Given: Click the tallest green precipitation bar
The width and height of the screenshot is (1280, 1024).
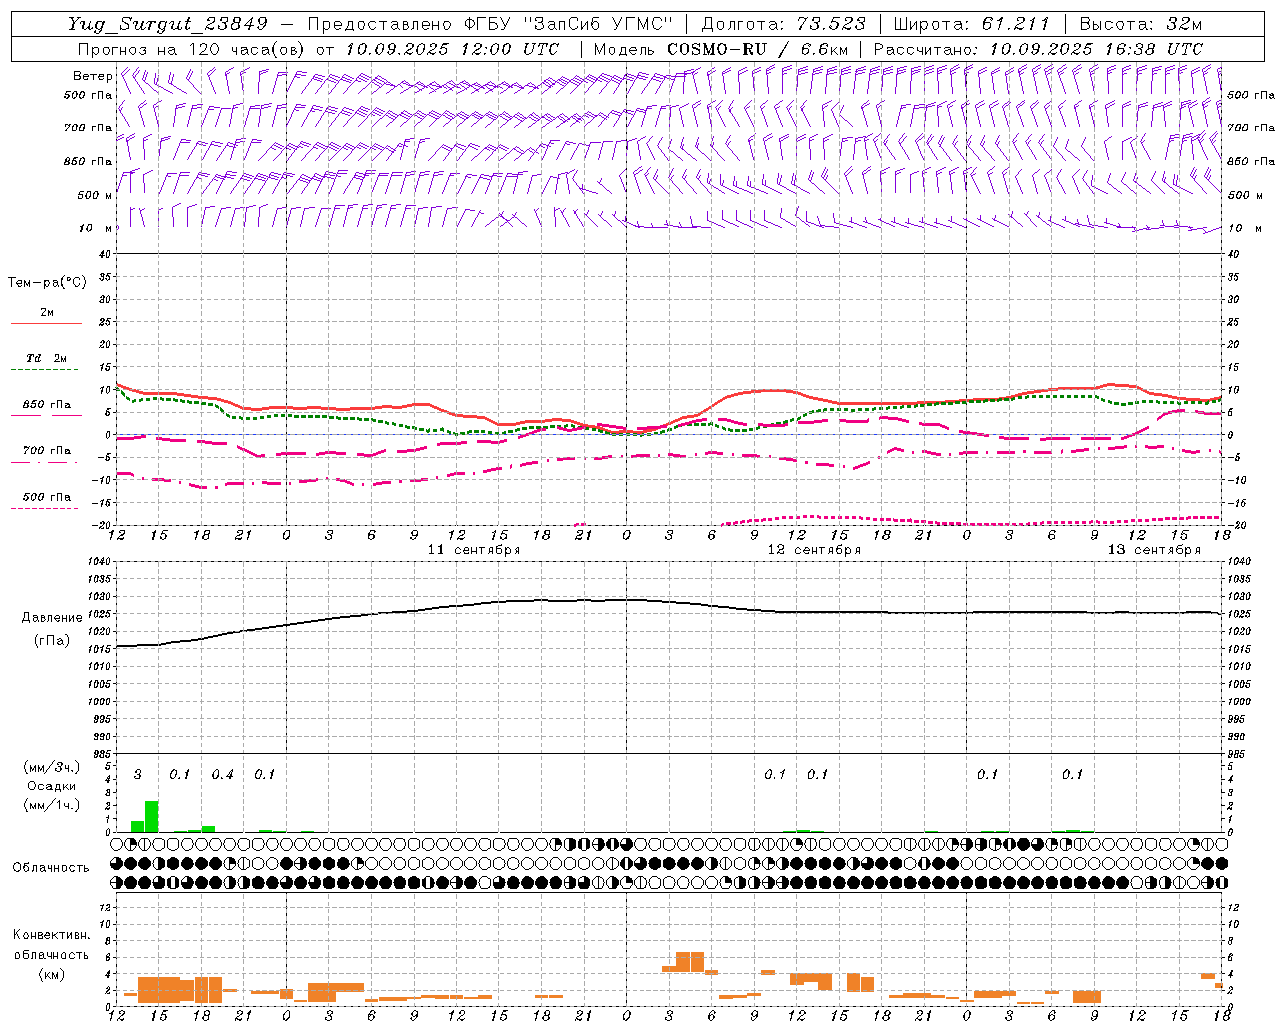Looking at the screenshot, I should (x=152, y=816).
